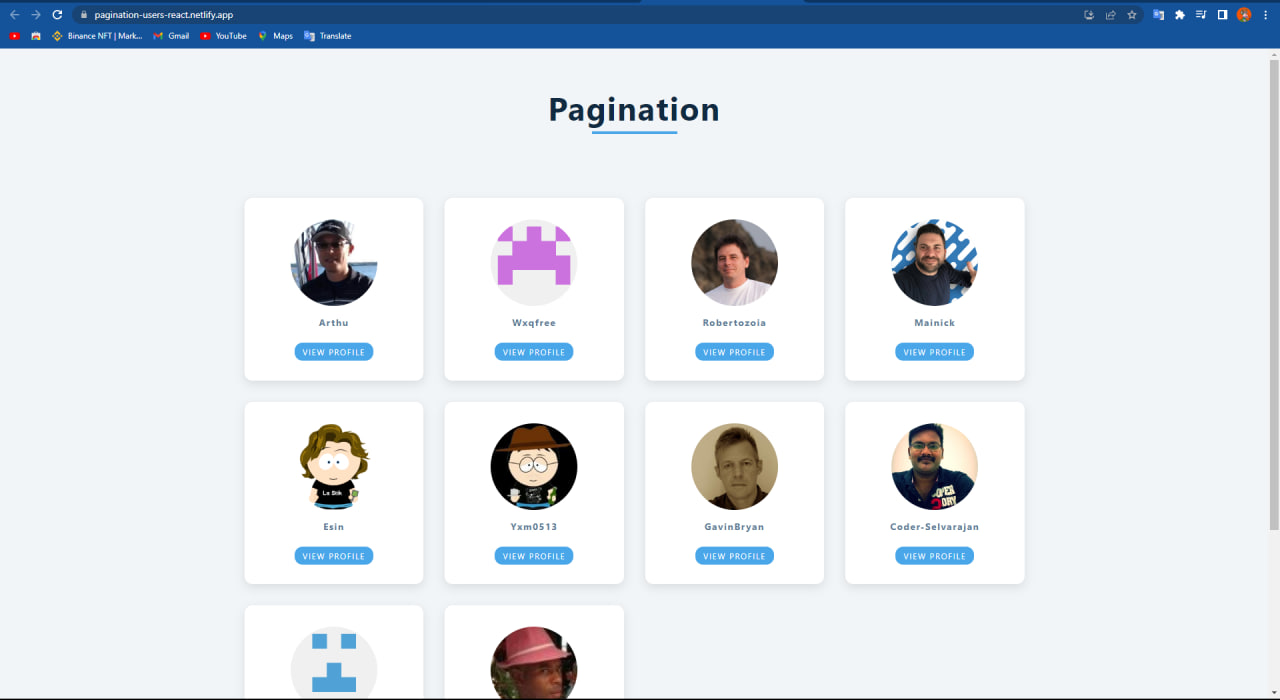Go forward to the next page
Screen dimensions: 1280x700
point(36,15)
